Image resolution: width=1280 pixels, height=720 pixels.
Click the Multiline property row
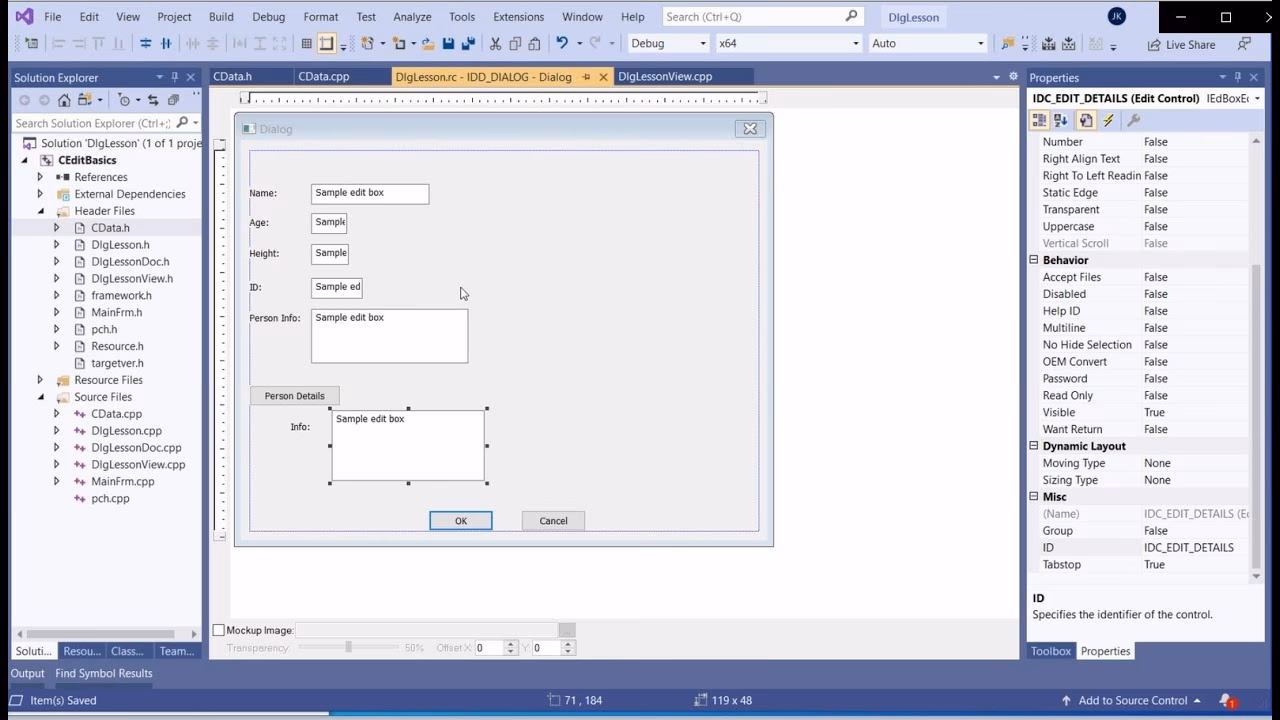coord(1140,328)
